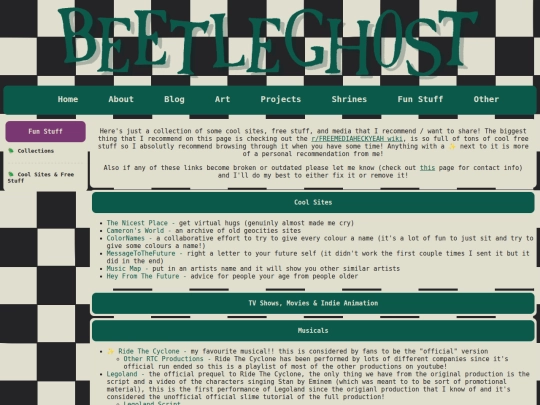Open the MessageToTheFuture link
This screenshot has height=405, width=540.
141,253
